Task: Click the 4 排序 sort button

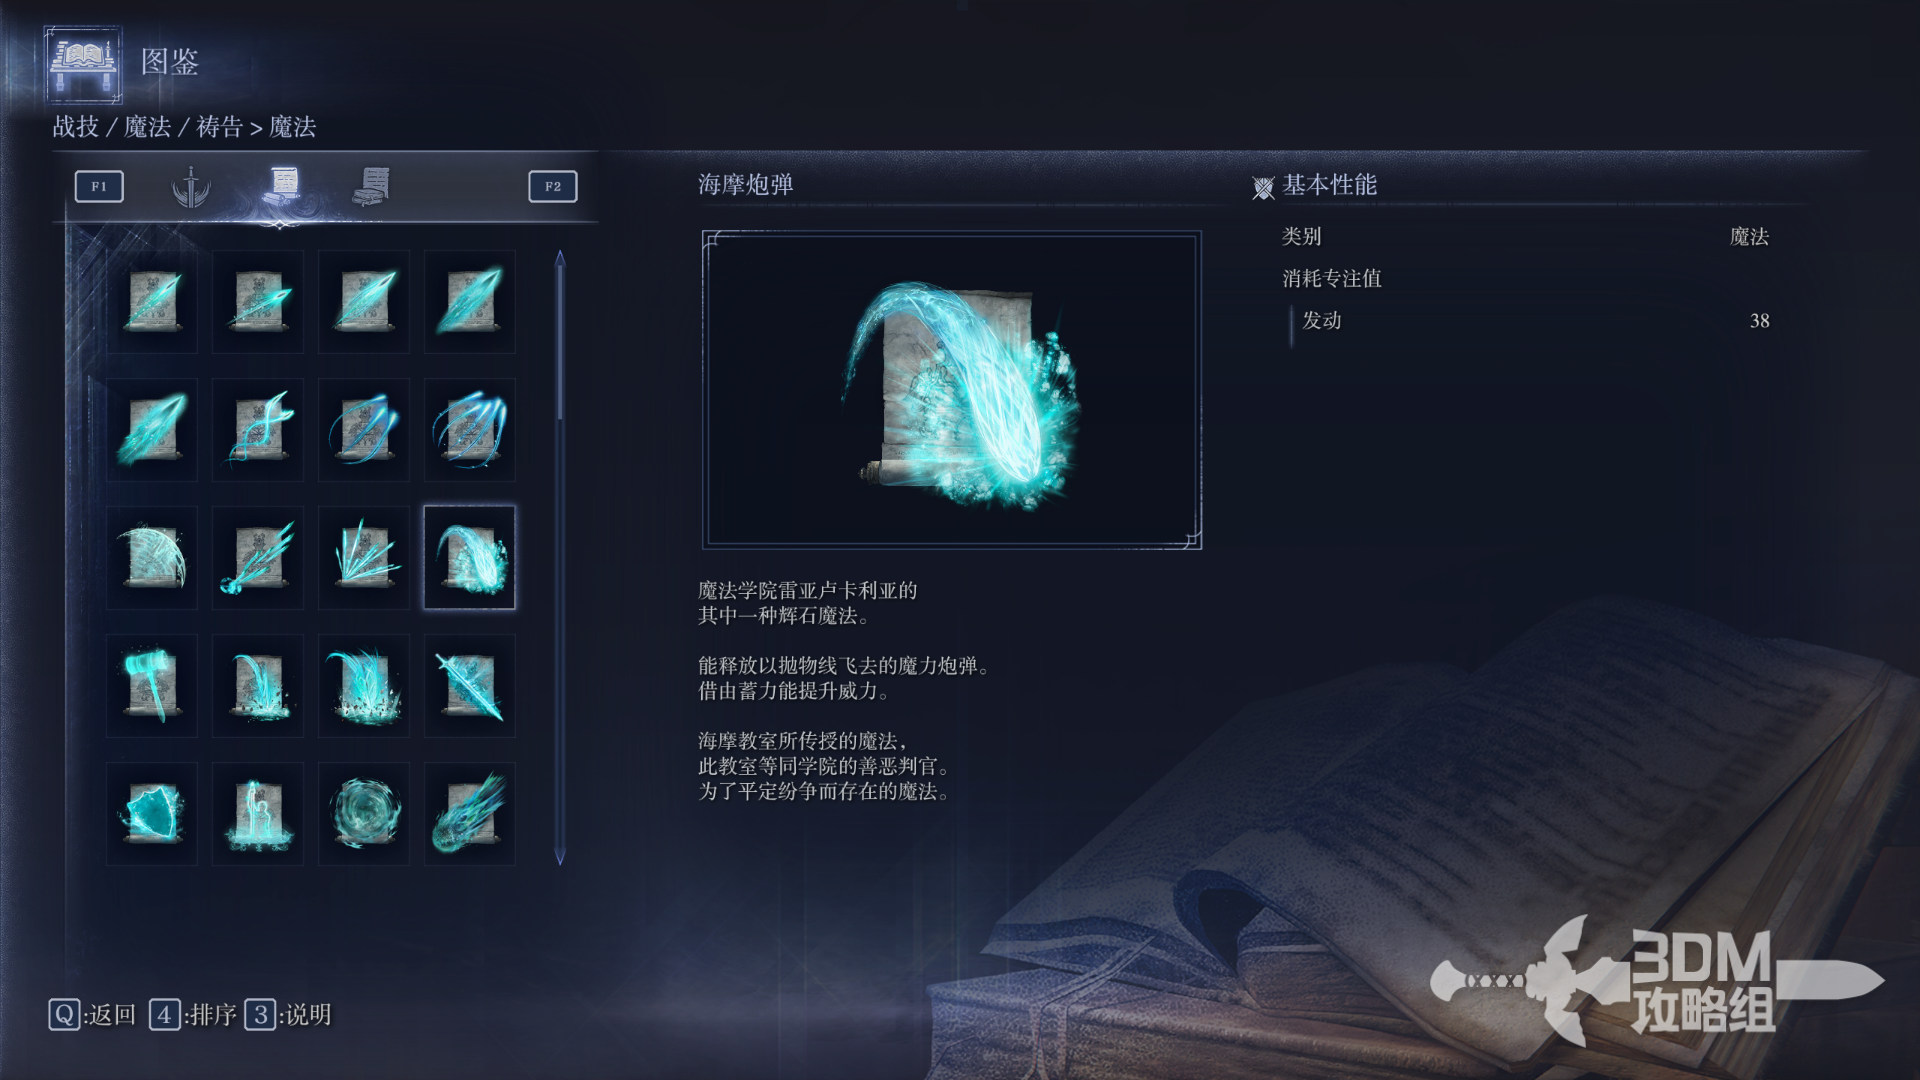Action: coord(193,1015)
